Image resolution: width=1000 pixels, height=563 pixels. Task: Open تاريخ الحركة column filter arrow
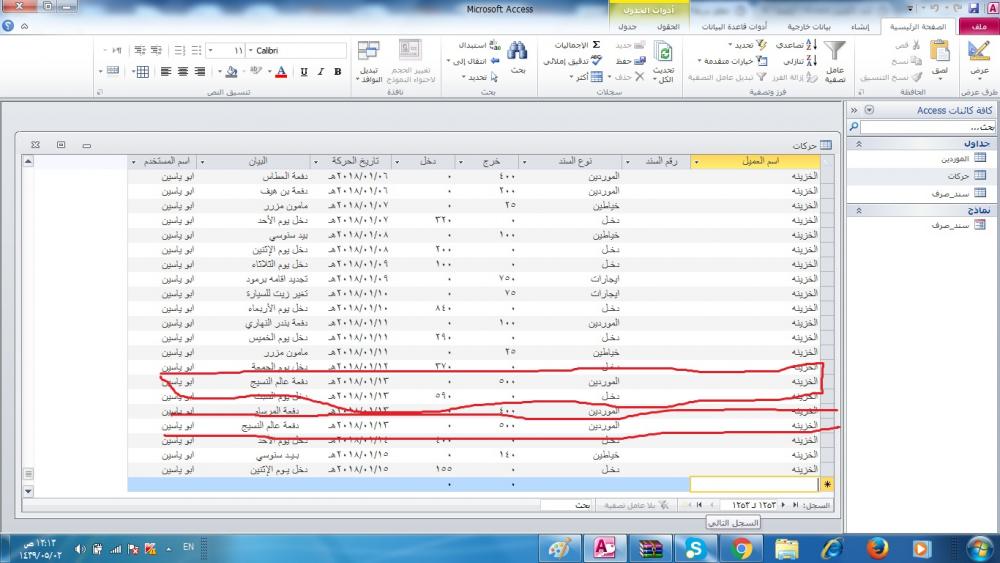click(x=315, y=162)
